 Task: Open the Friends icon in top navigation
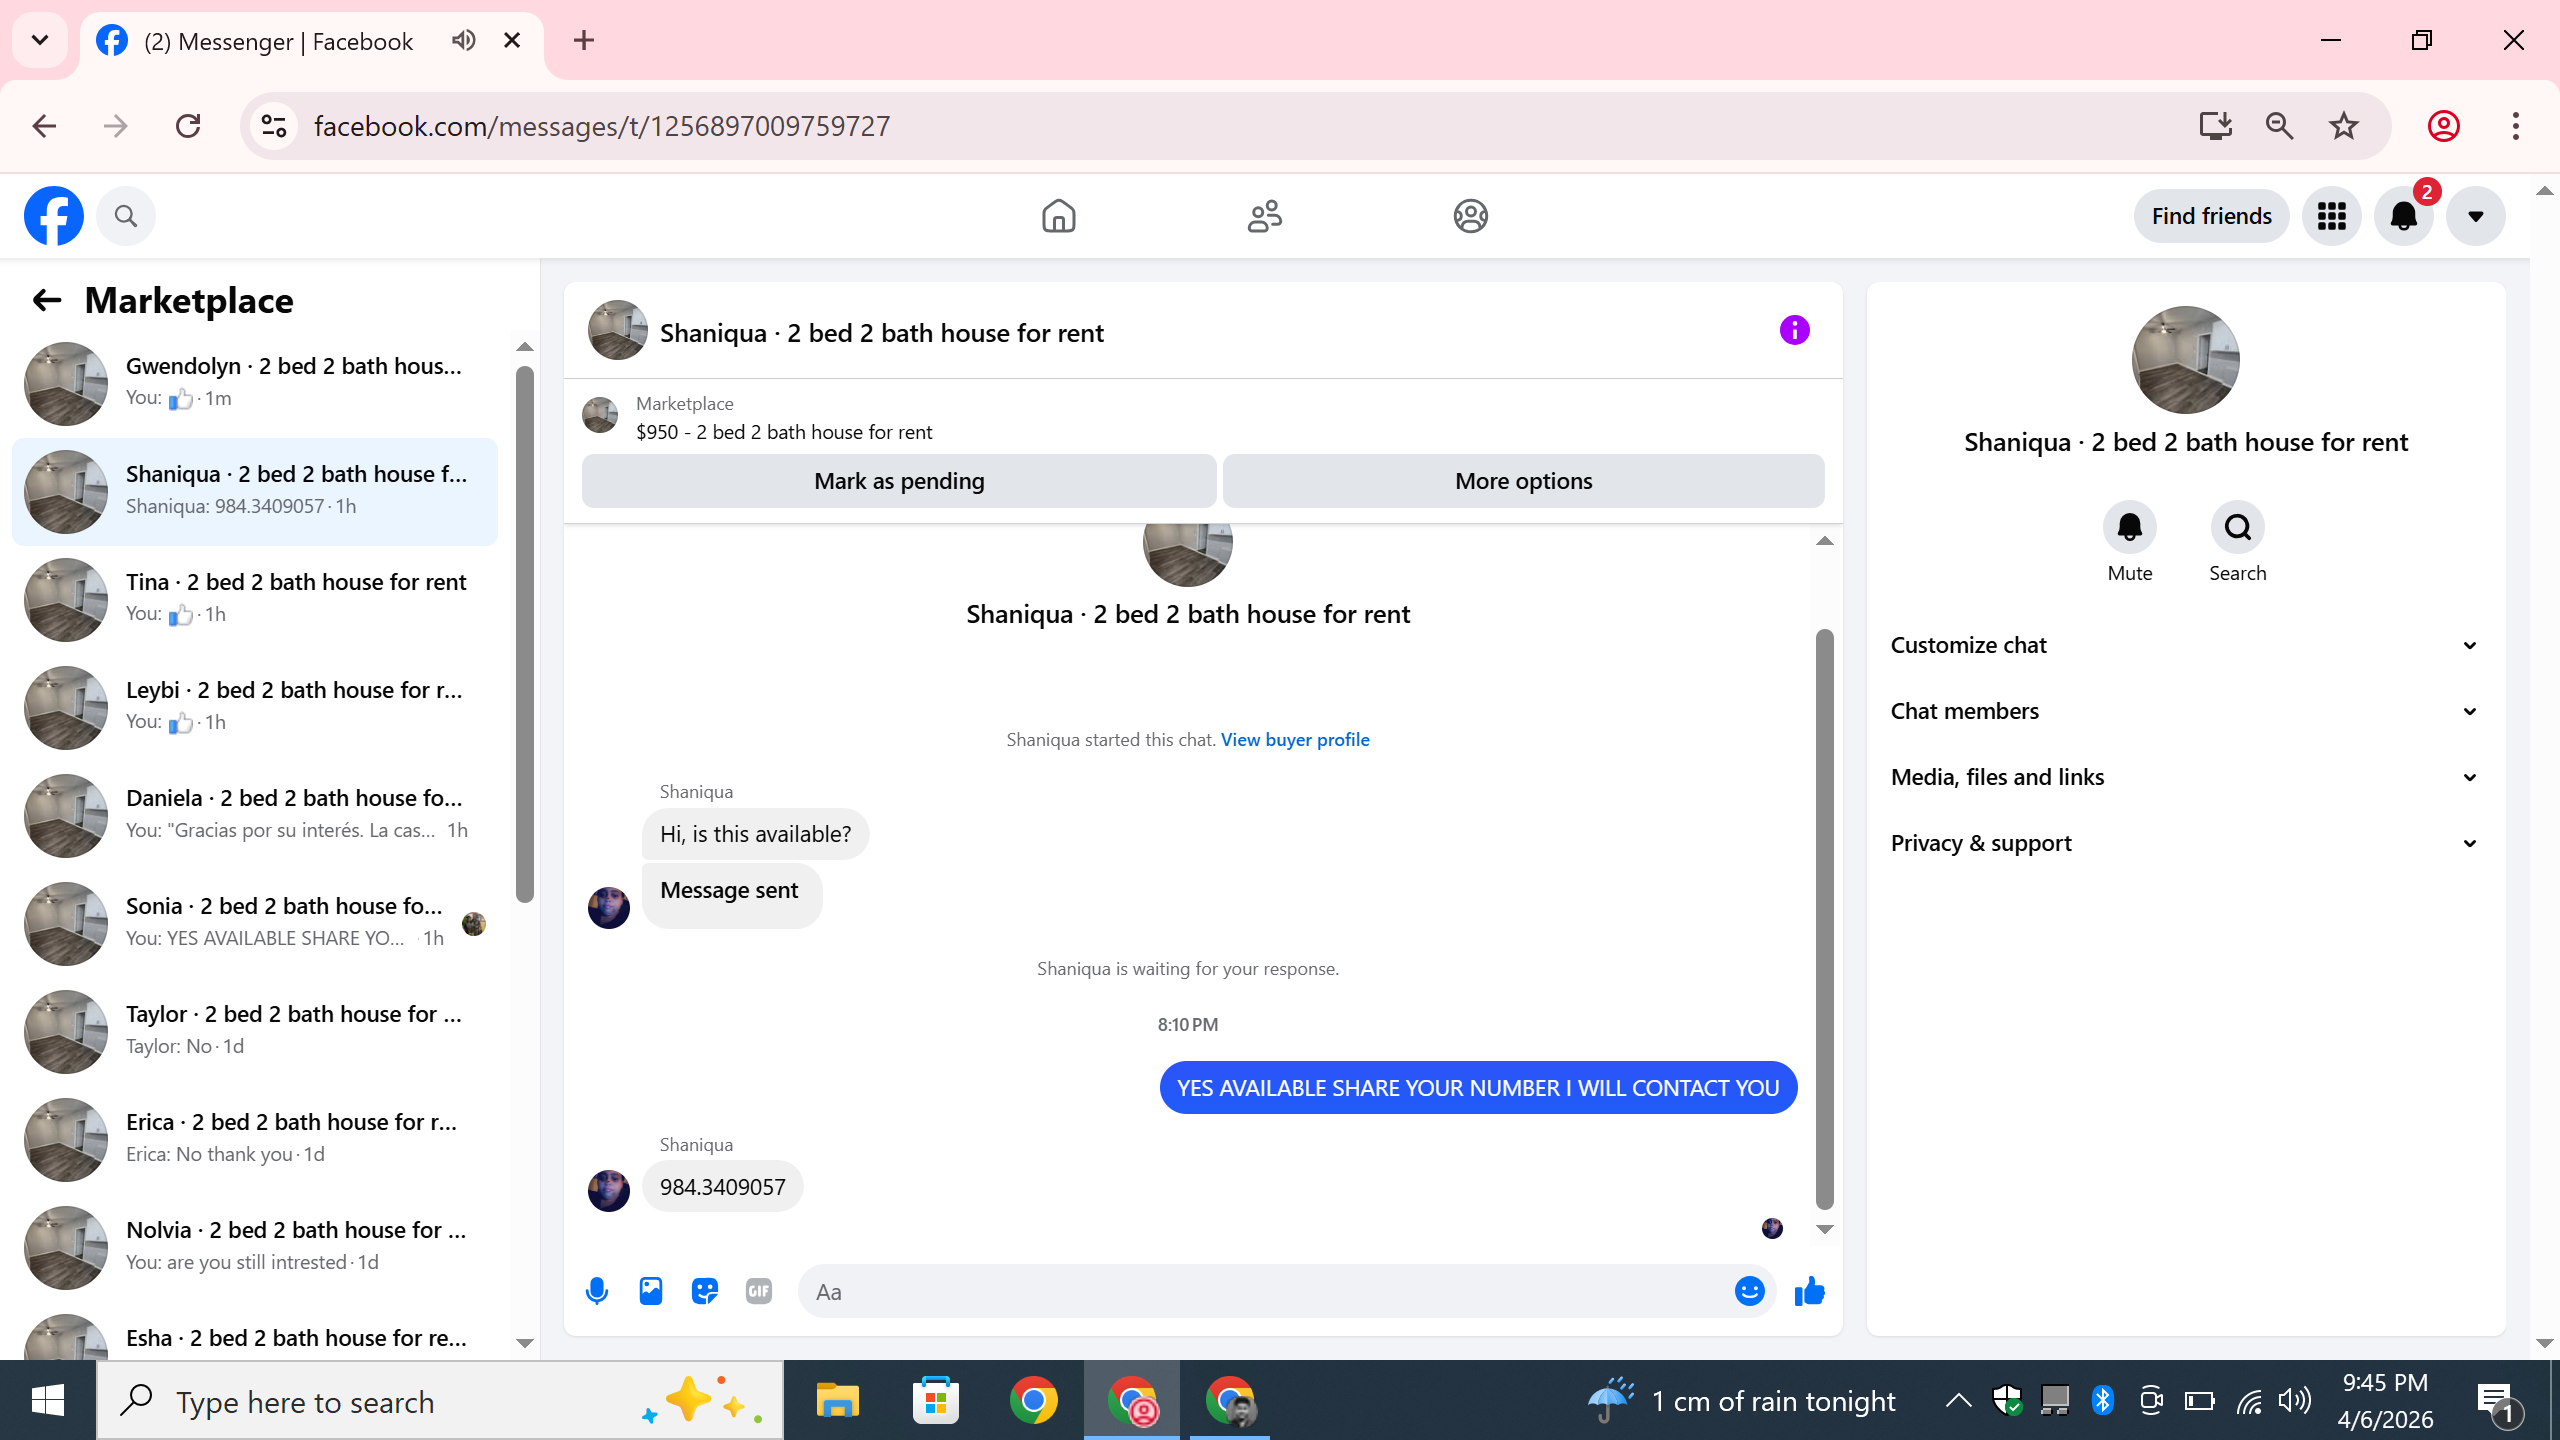(x=1265, y=216)
